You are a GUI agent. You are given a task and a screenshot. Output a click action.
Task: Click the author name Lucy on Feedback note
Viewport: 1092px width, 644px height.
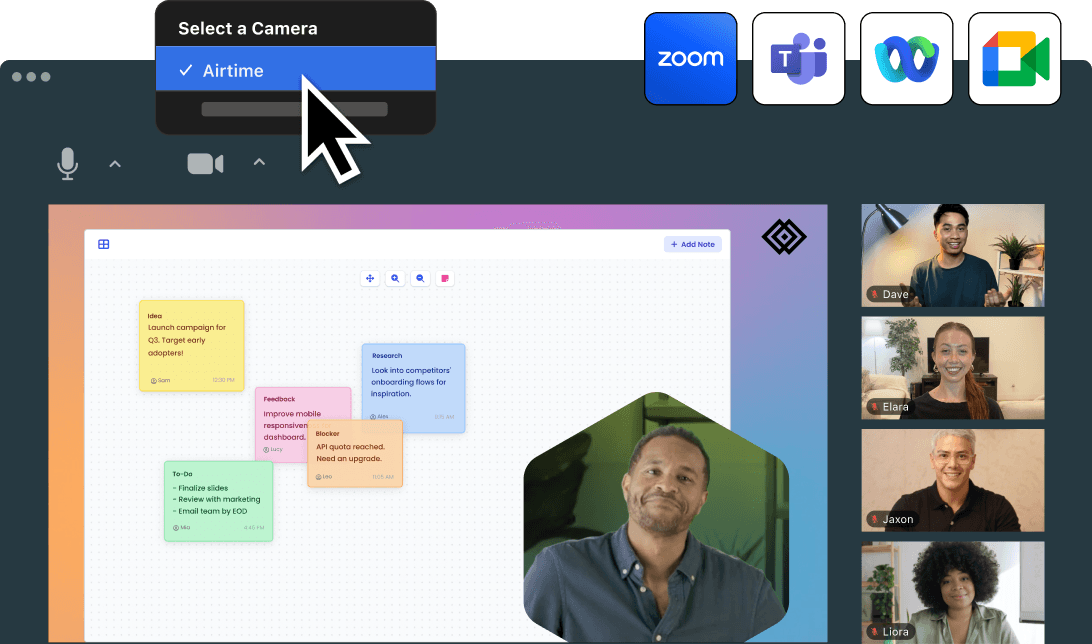click(276, 450)
